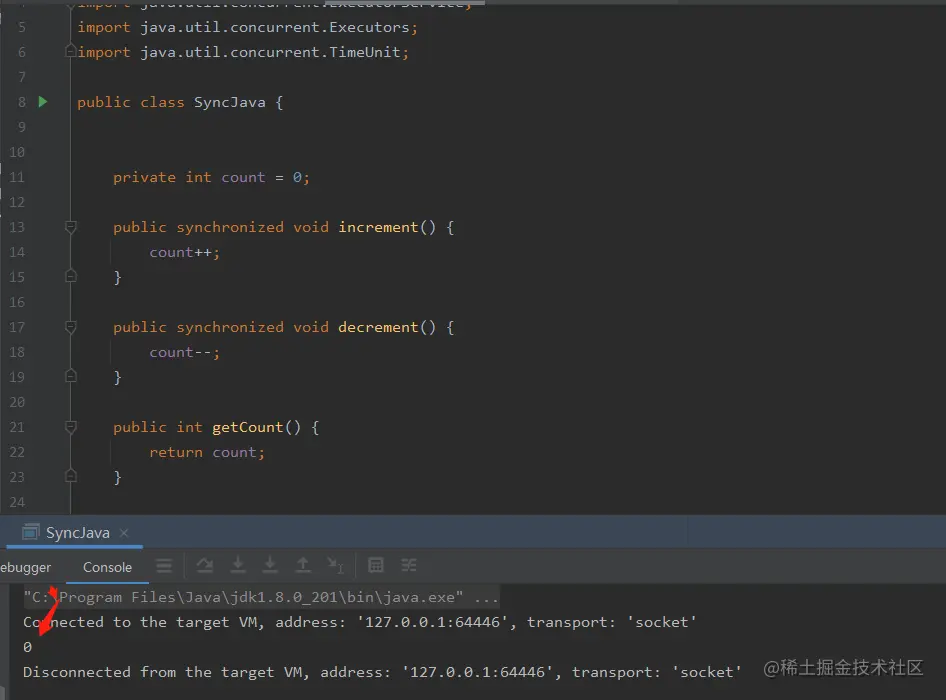Image resolution: width=946 pixels, height=700 pixels.
Task: Click the Step Out debugger icon
Action: pyautogui.click(x=303, y=565)
